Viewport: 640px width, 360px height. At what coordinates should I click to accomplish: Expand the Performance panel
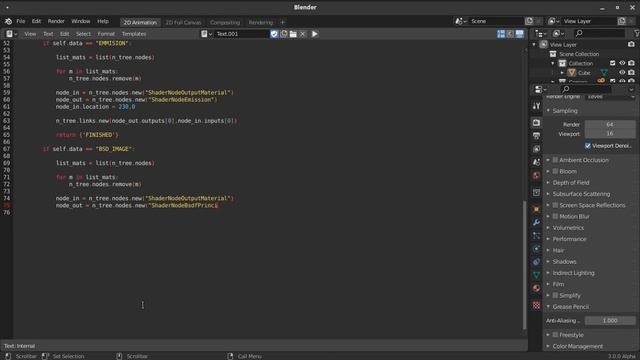tap(548, 239)
